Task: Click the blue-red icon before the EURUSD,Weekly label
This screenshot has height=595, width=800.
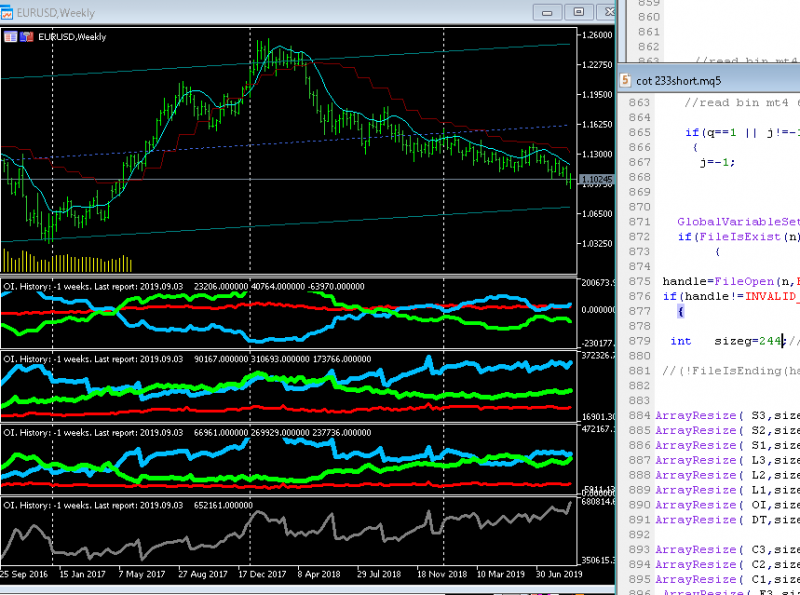Action: (x=27, y=37)
